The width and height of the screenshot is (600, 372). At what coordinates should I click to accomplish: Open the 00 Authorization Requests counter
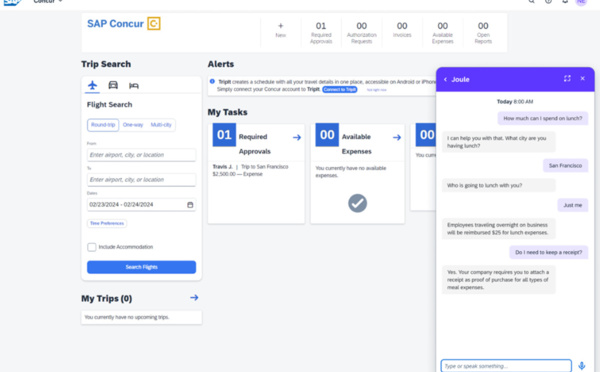[x=362, y=32]
